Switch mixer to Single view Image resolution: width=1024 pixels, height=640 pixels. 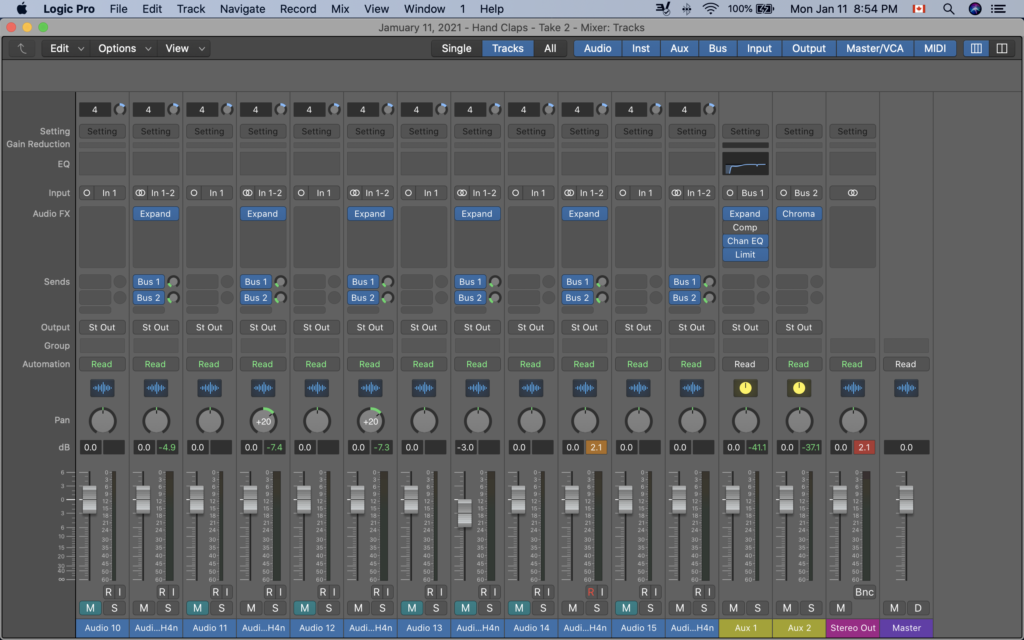tap(456, 48)
